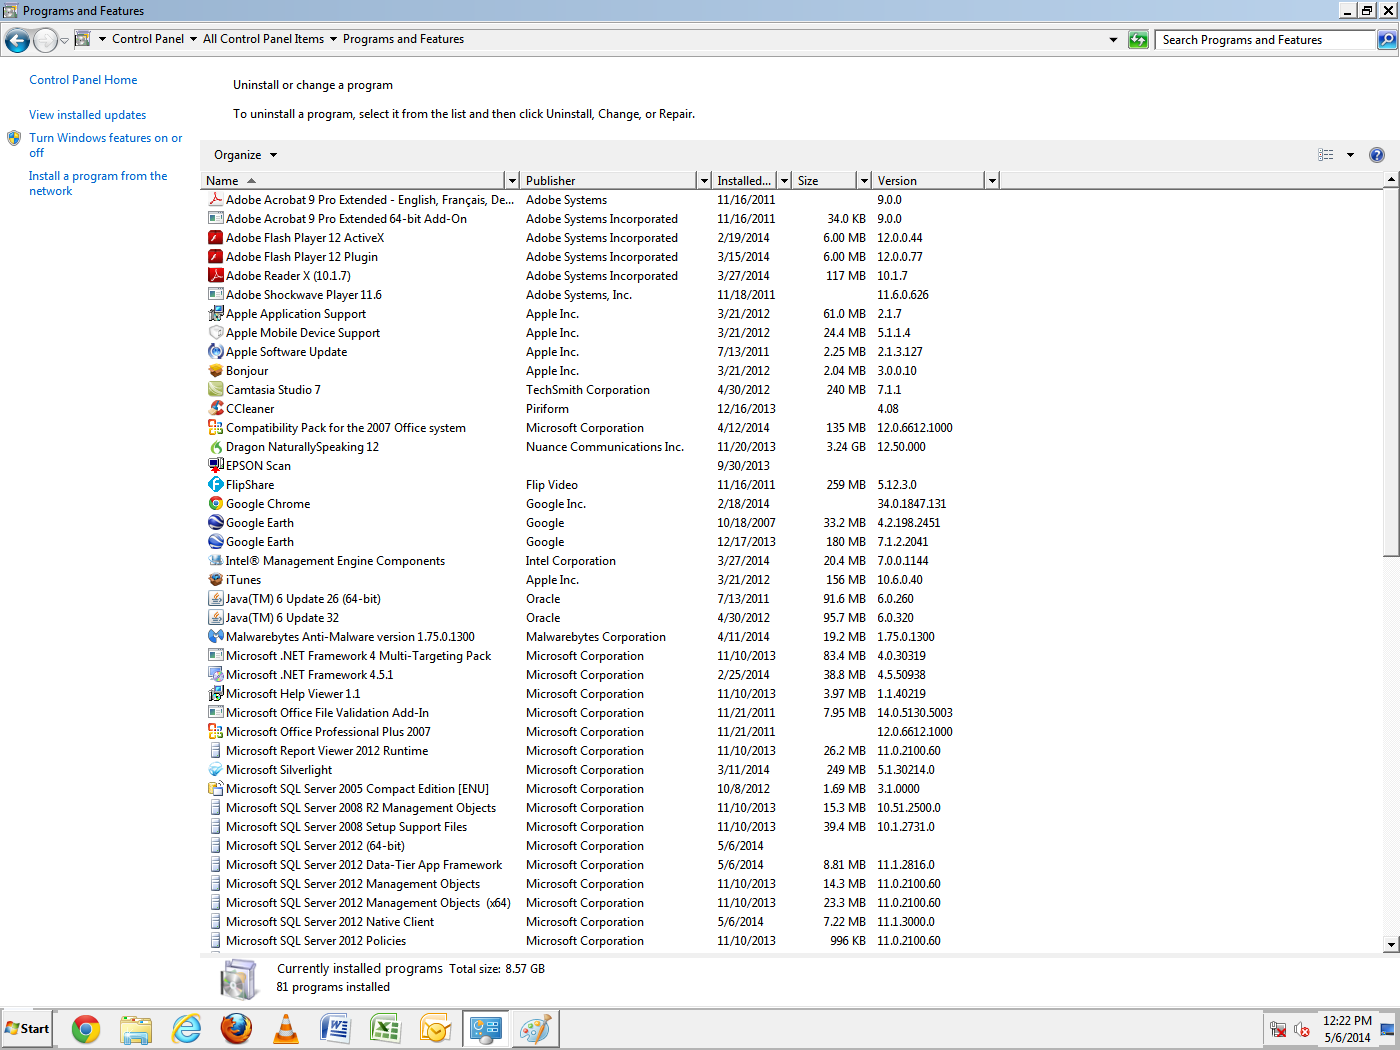The image size is (1400, 1050).
Task: Sort by the Name column header
Action: click(x=353, y=181)
